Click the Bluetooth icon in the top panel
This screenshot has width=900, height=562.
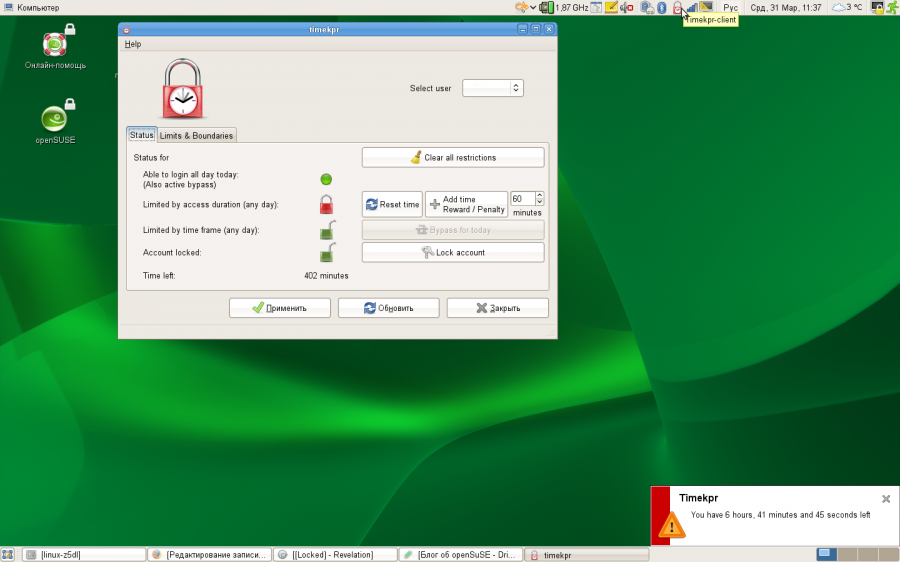click(662, 7)
